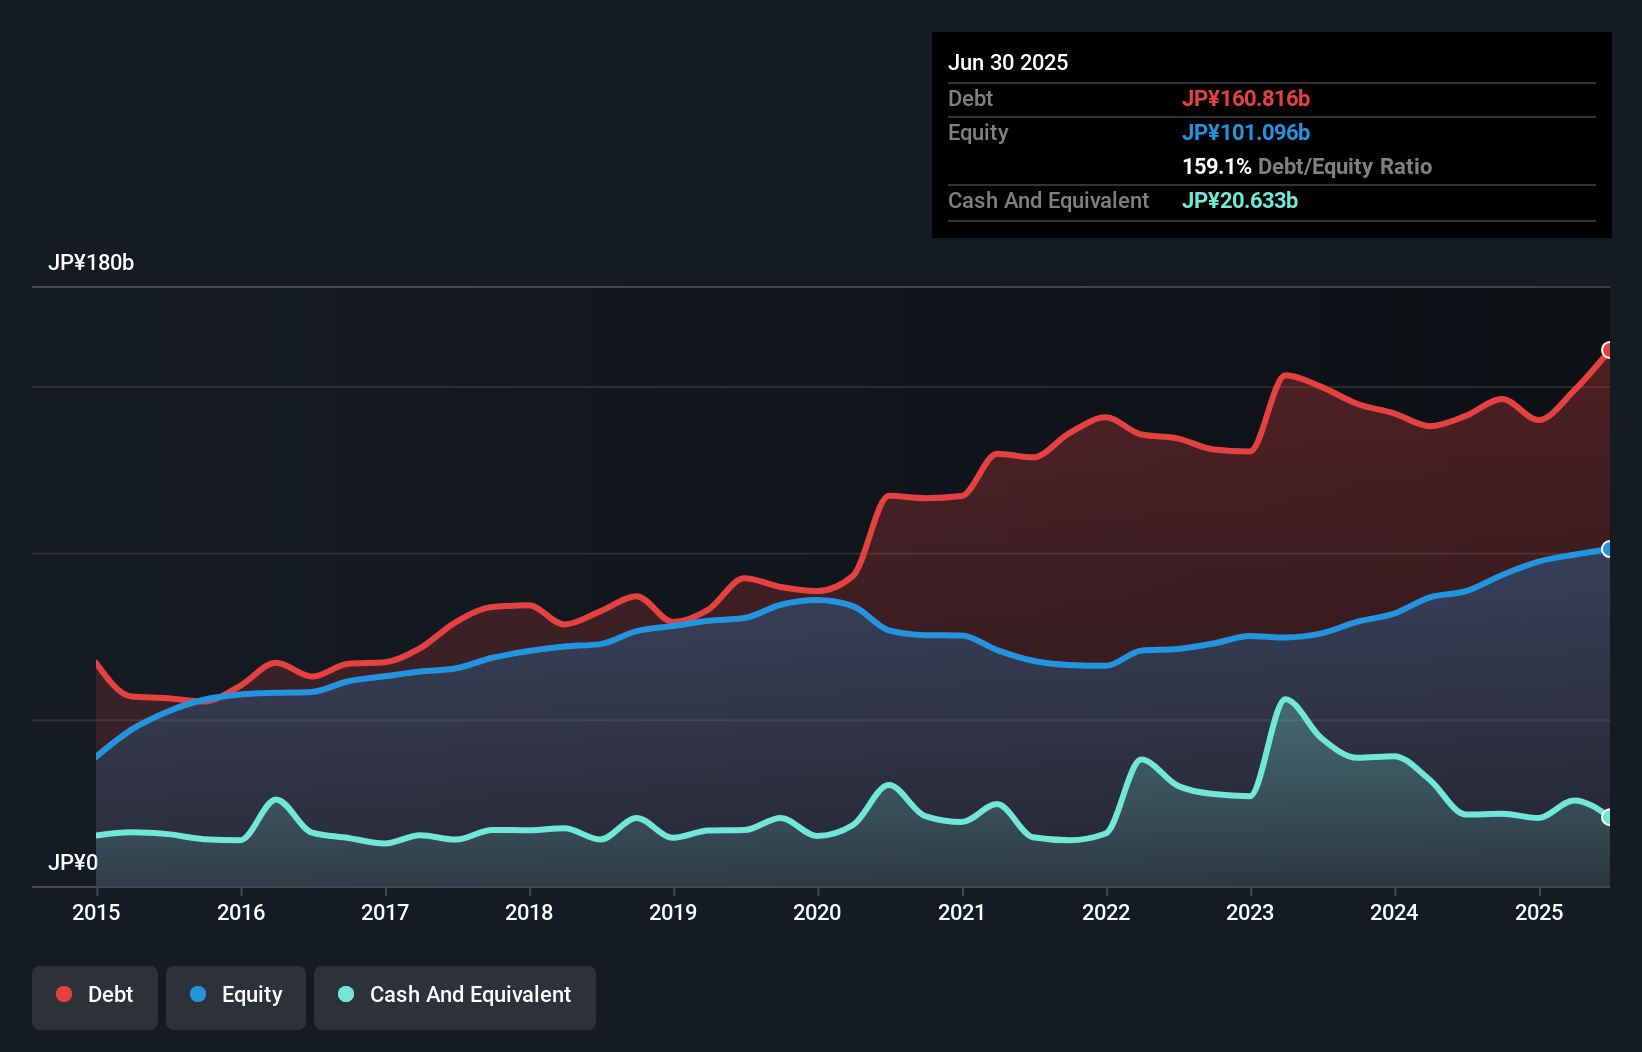Click the JP¥101.096b equity value in tooltip
The height and width of the screenshot is (1052, 1642).
(1246, 133)
